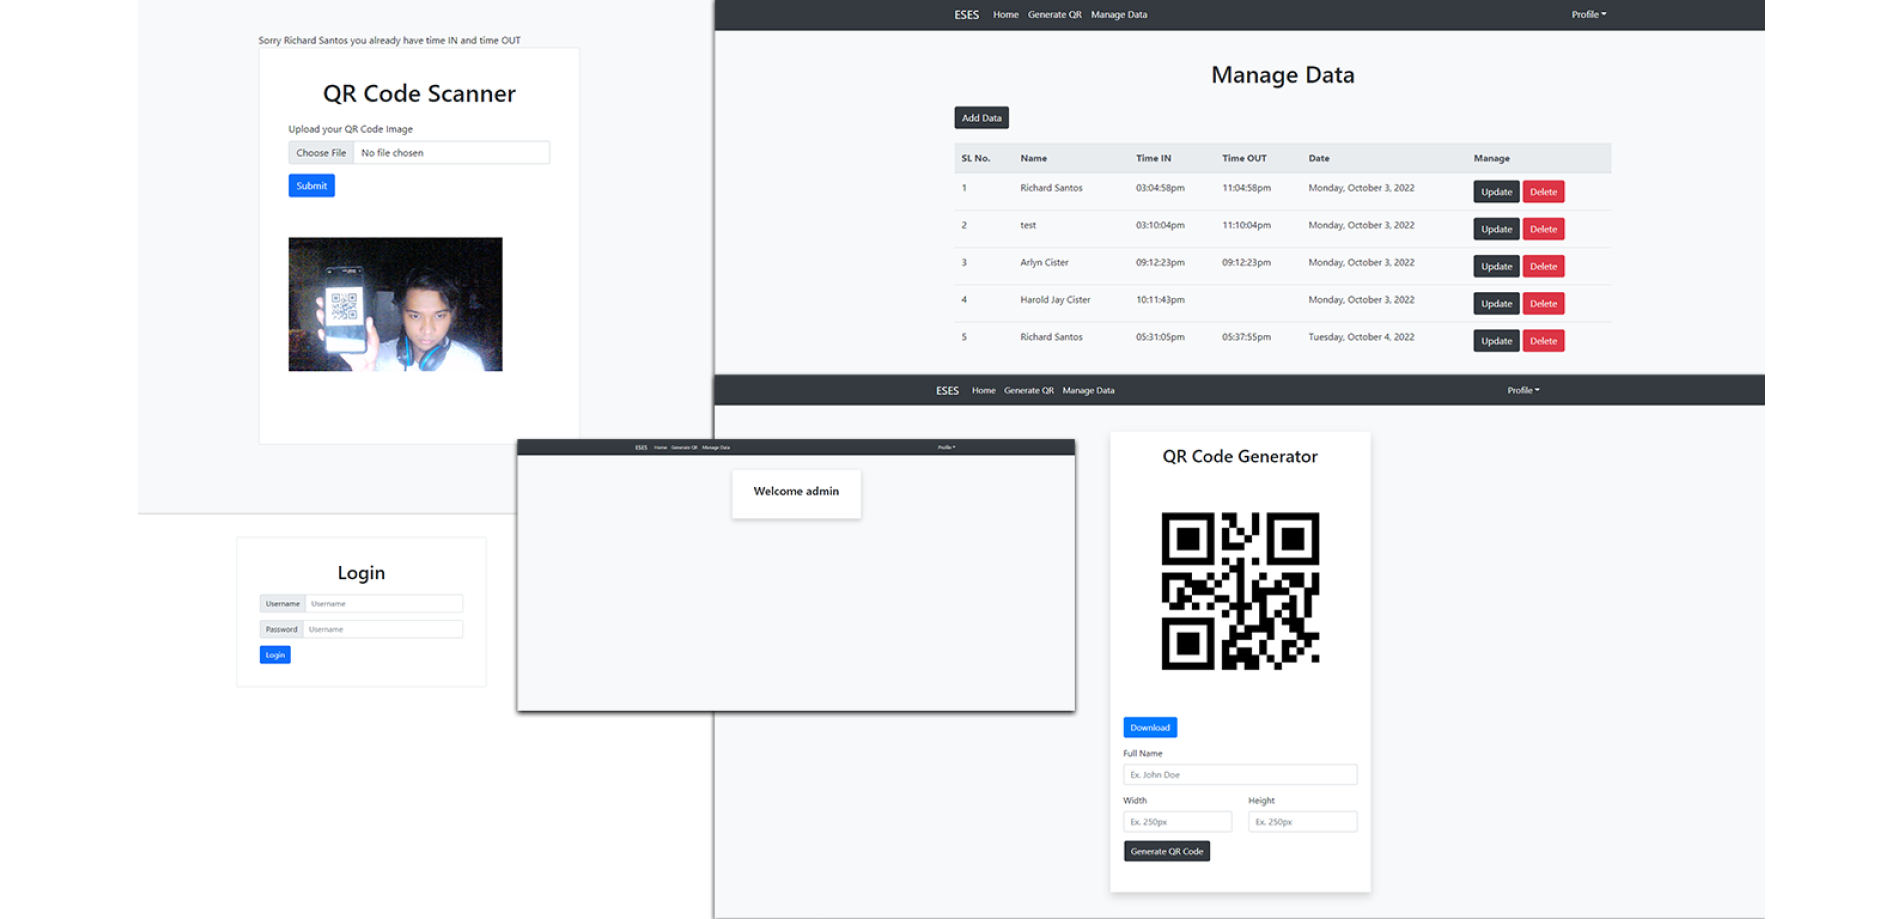Focus the Height input field
1904x919 pixels.
pos(1303,822)
